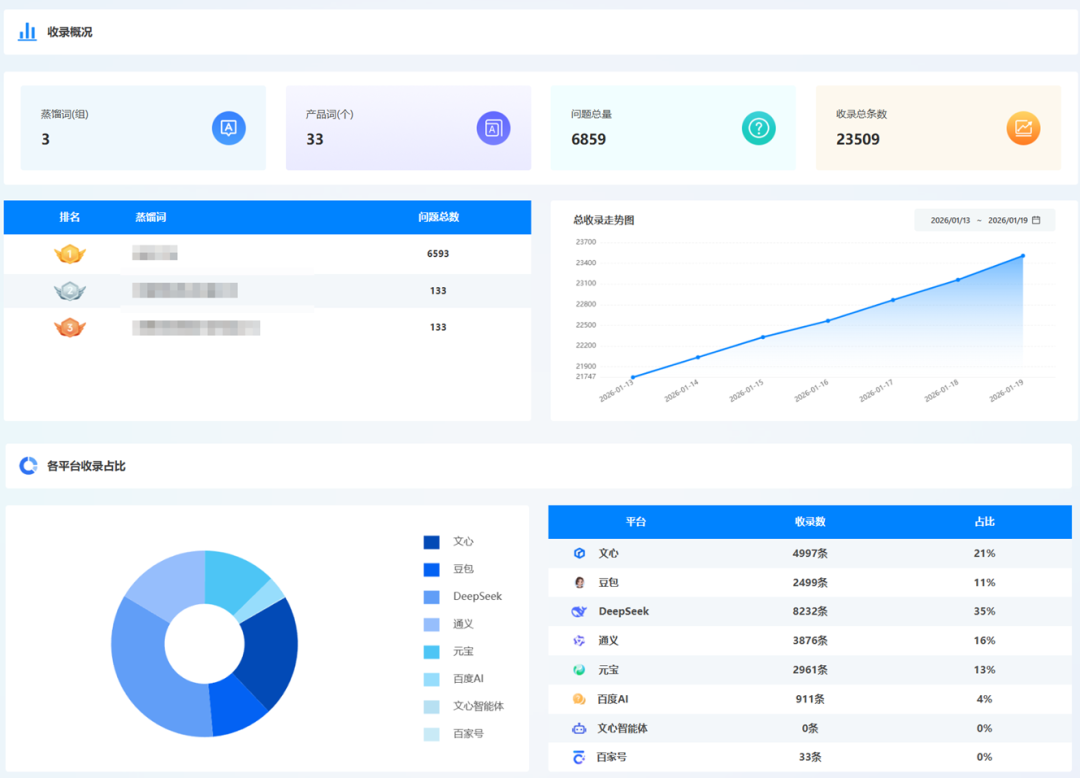
Task: Click the pie icon beside 各平台收录占比
Action: [28, 466]
